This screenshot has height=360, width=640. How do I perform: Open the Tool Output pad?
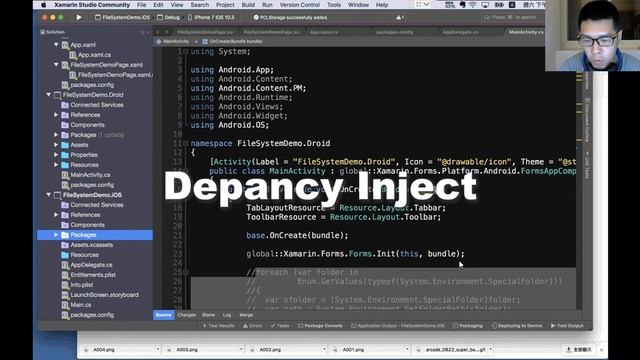pos(567,326)
